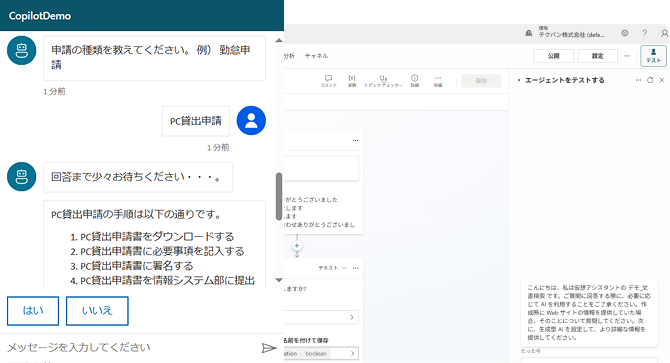Open the account profile icon
The width and height of the screenshot is (670, 363).
coord(664,33)
